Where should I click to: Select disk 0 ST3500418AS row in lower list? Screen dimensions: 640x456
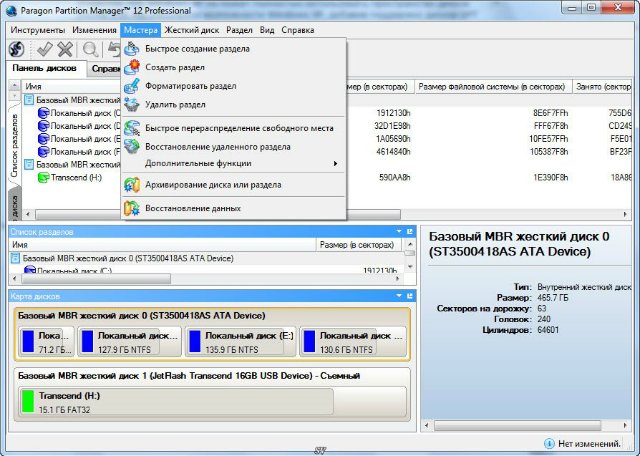click(206, 258)
